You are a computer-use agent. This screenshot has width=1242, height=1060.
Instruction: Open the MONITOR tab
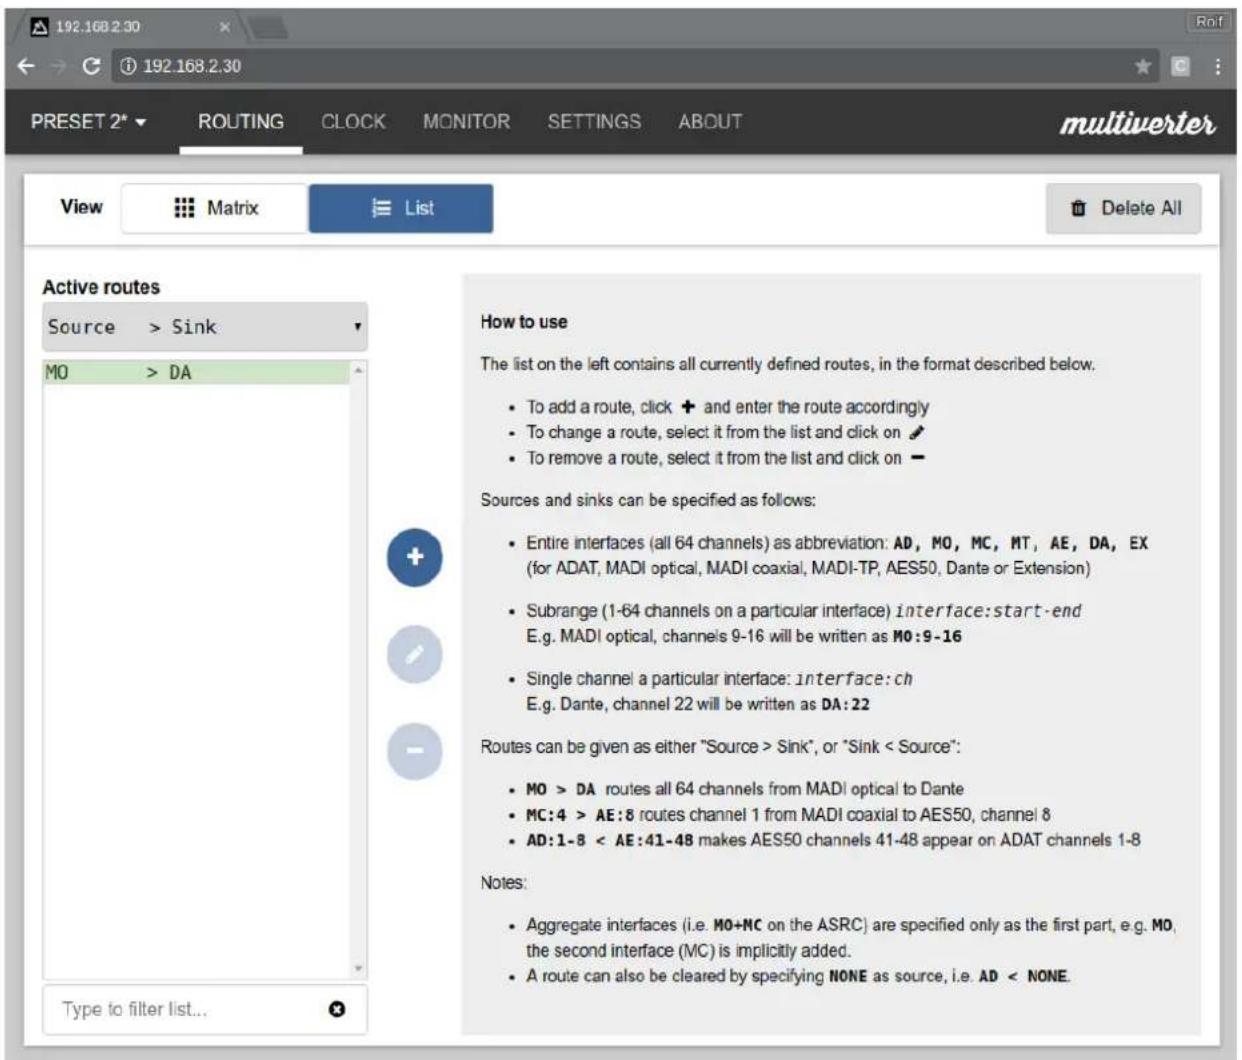pos(466,122)
